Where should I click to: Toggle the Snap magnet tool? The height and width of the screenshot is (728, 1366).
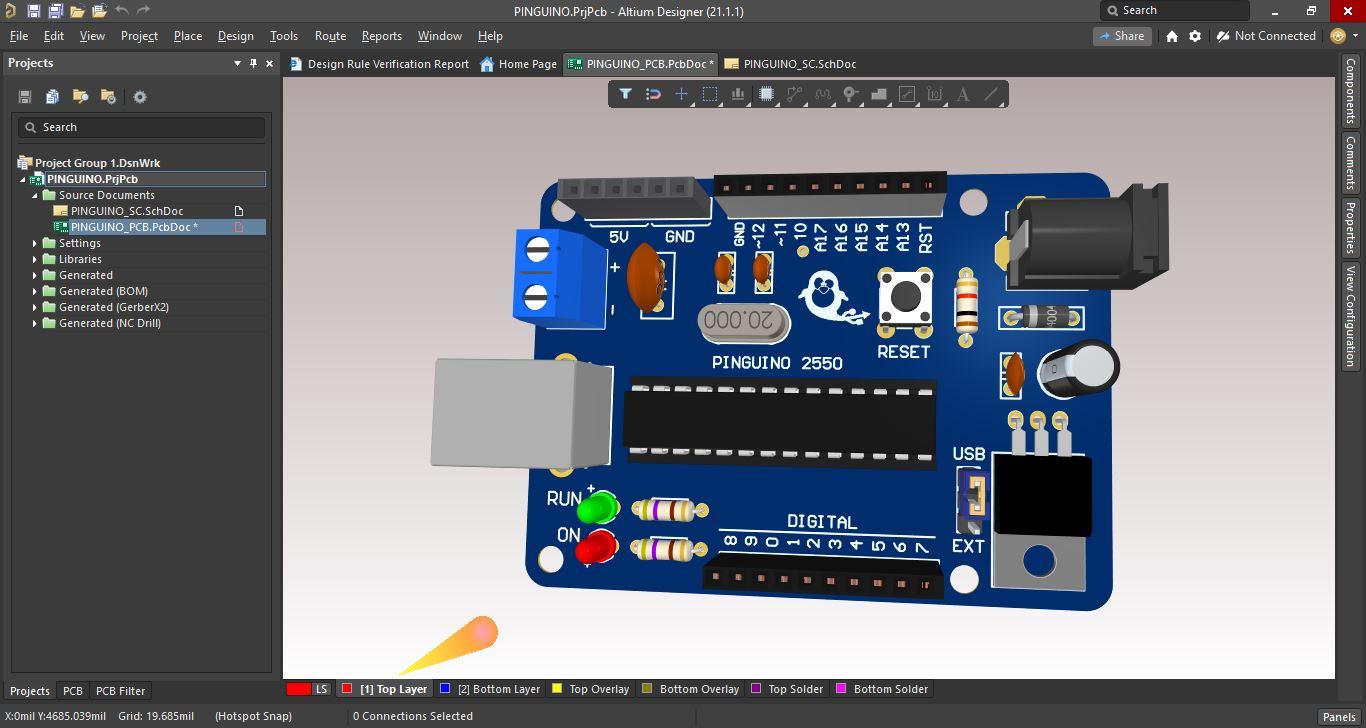[x=653, y=94]
